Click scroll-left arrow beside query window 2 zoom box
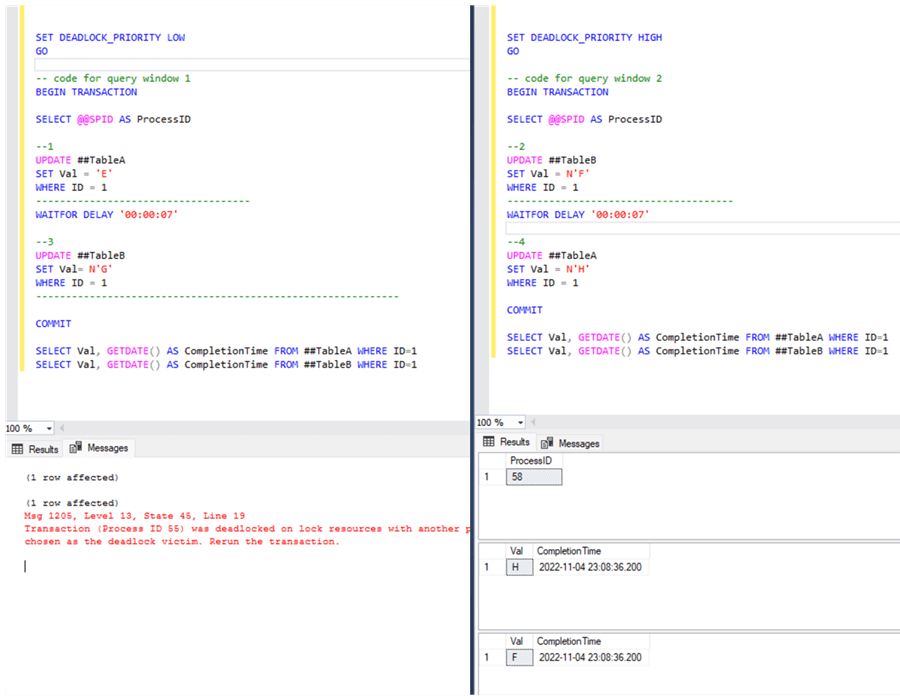The height and width of the screenshot is (700, 900). (x=534, y=422)
